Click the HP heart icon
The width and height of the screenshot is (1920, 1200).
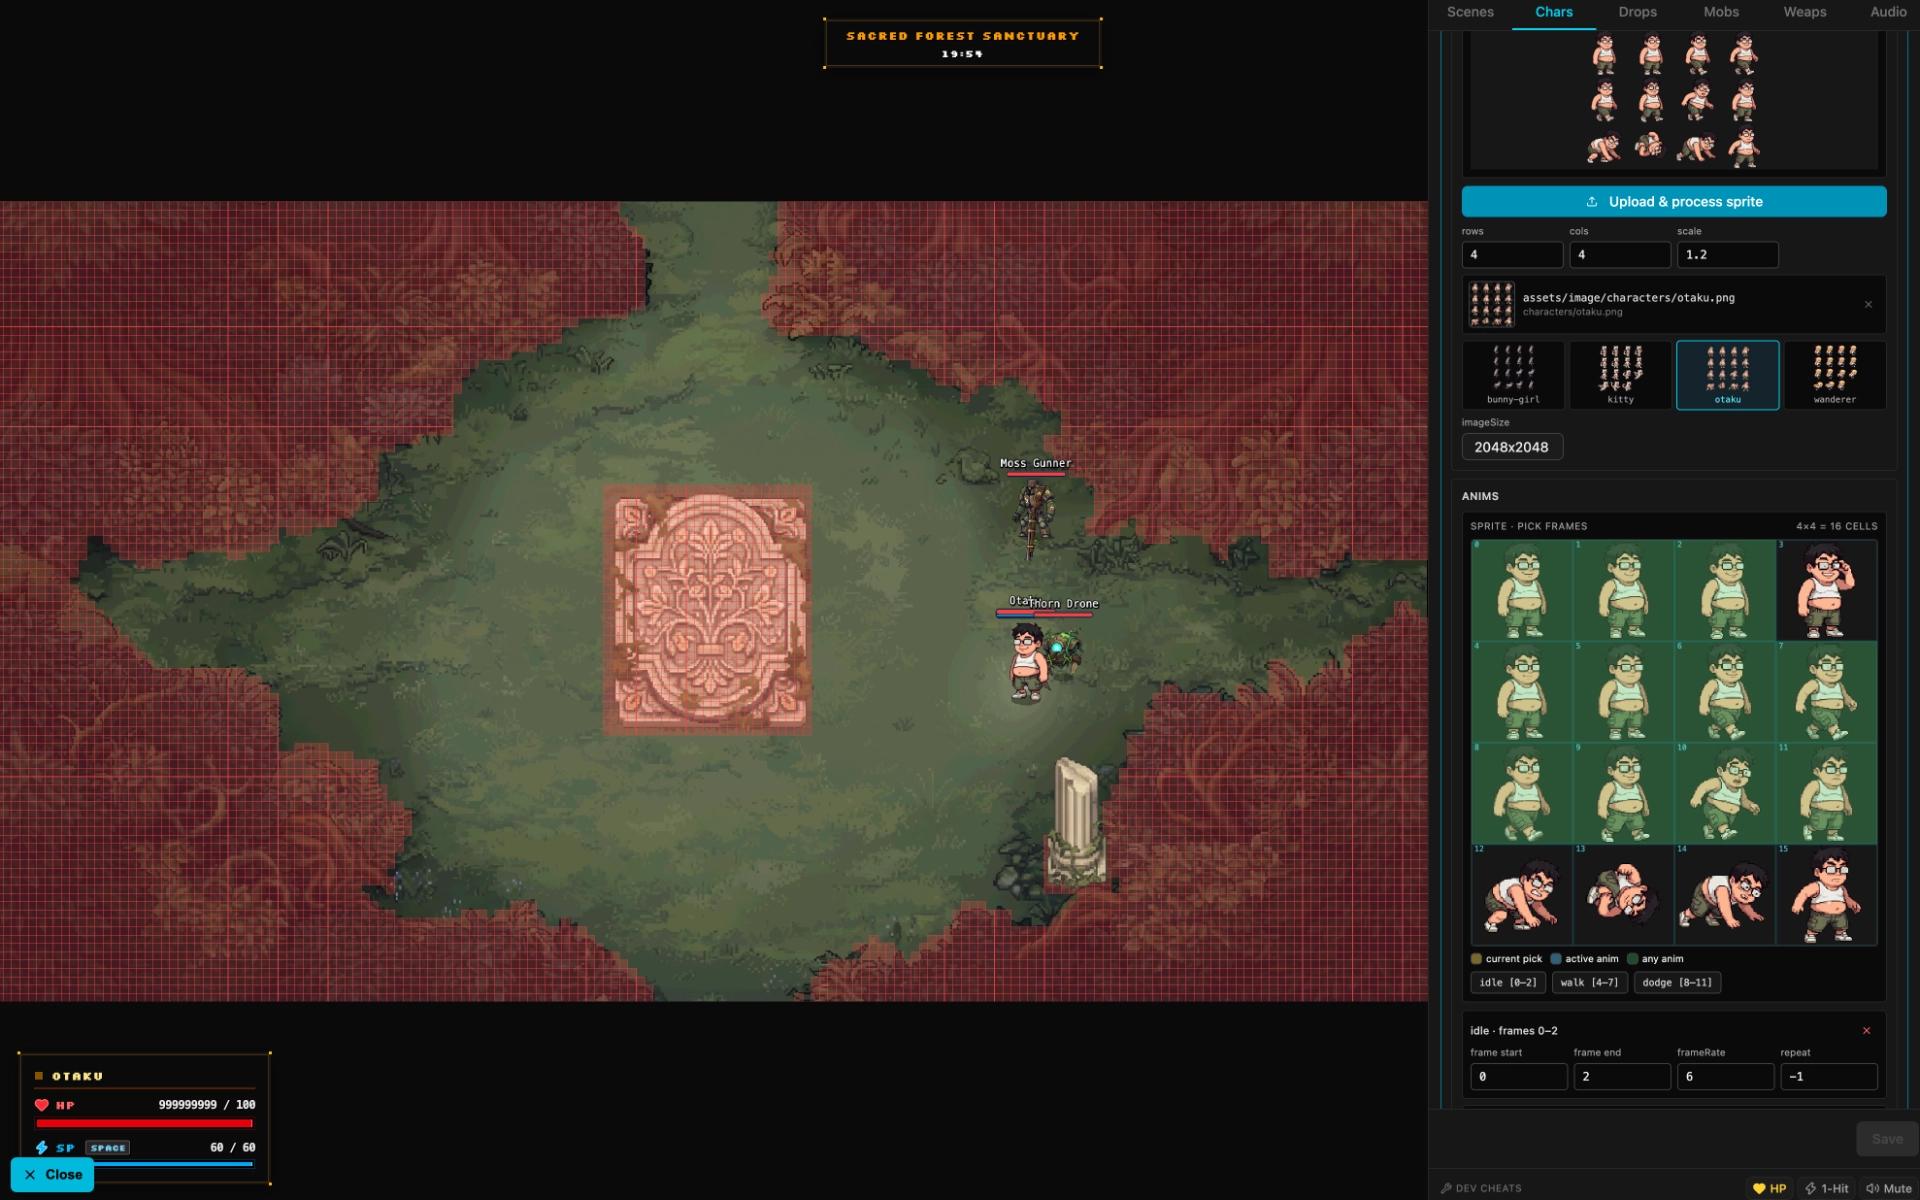point(41,1105)
